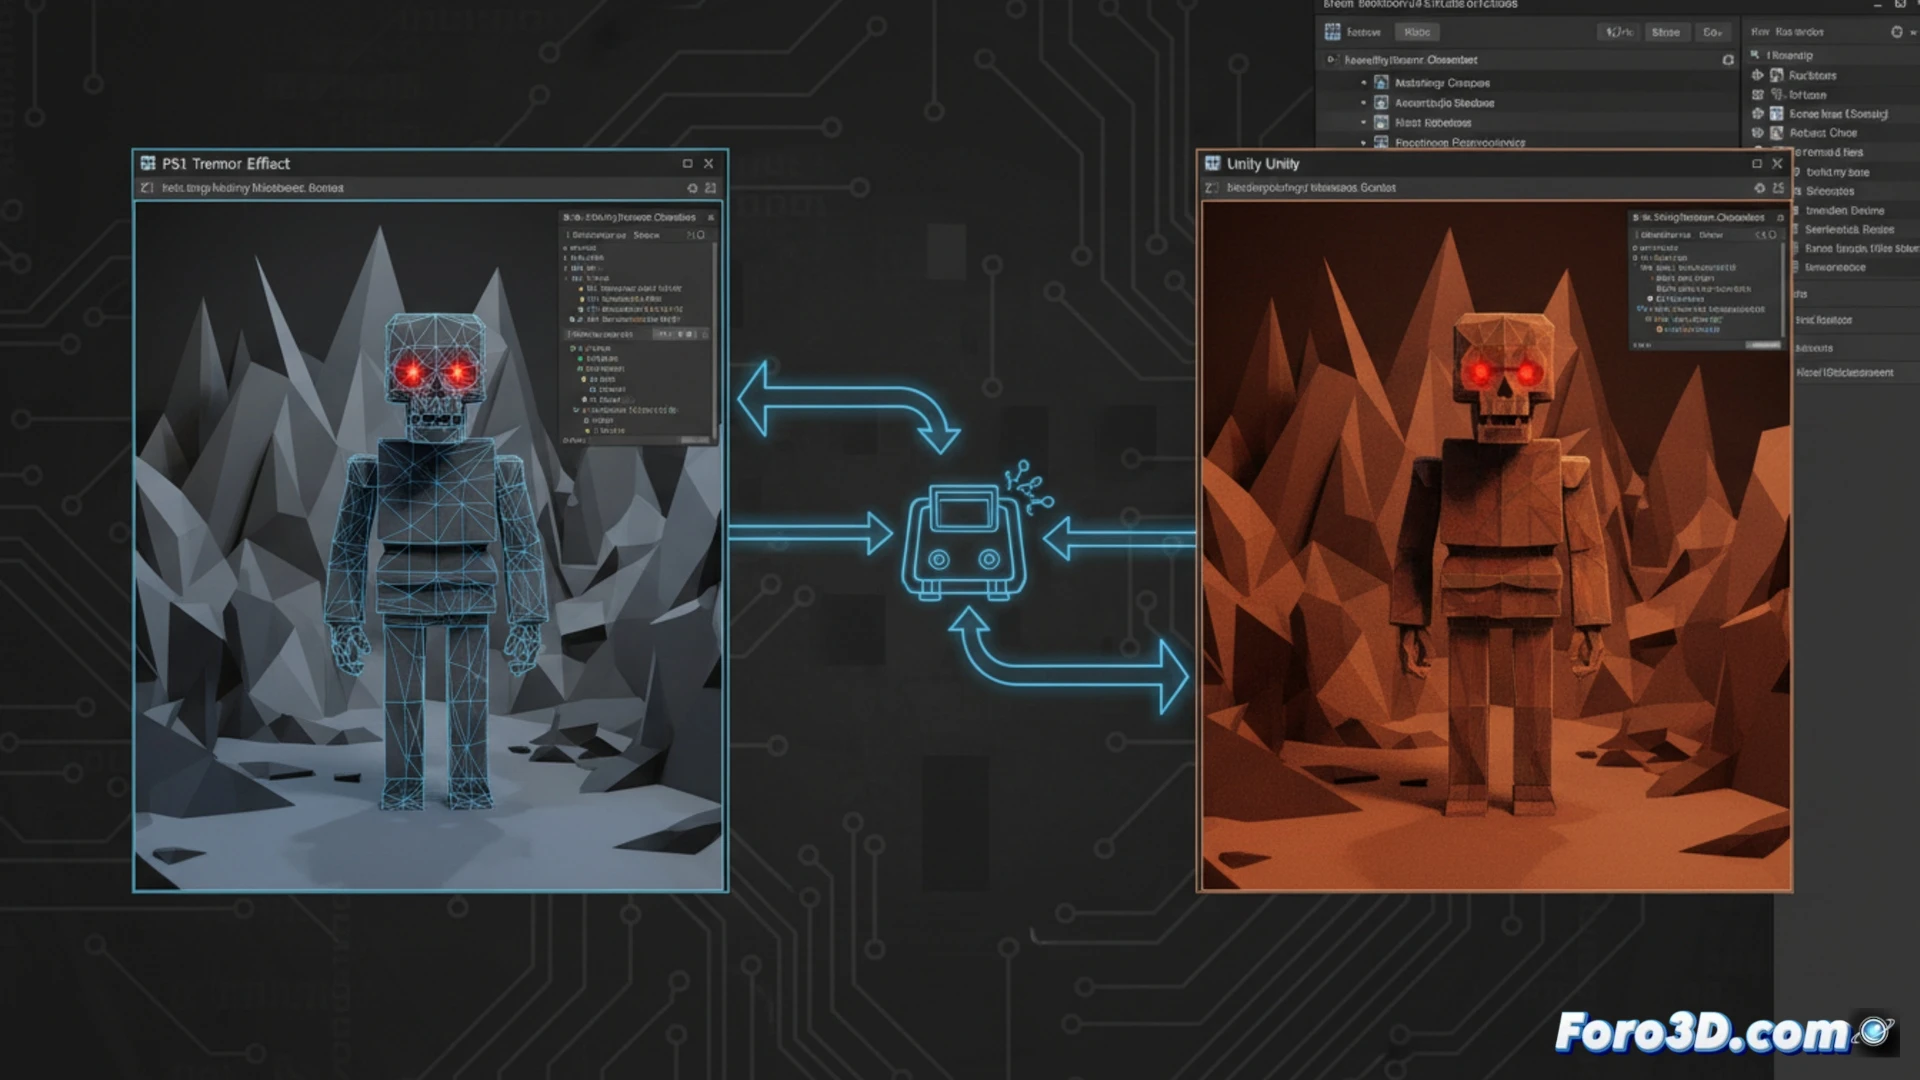Select "Eonae kras (Somaig)" in right panel list
This screenshot has width=1920, height=1080.
[x=1839, y=114]
